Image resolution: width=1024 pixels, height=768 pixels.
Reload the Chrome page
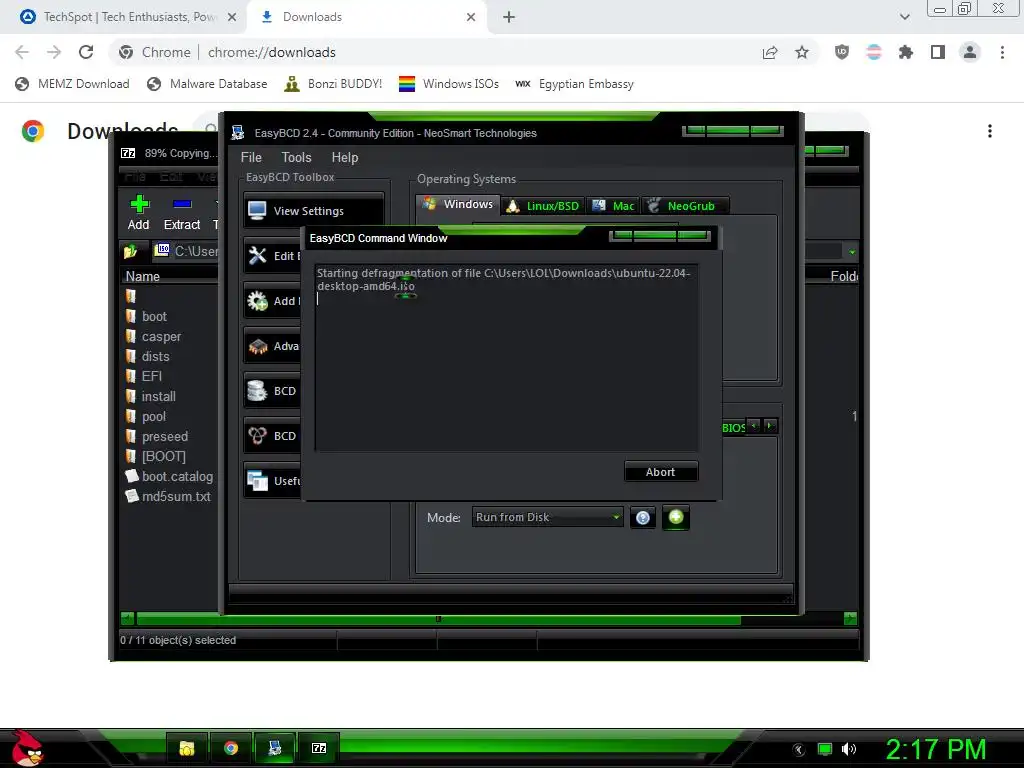[86, 52]
